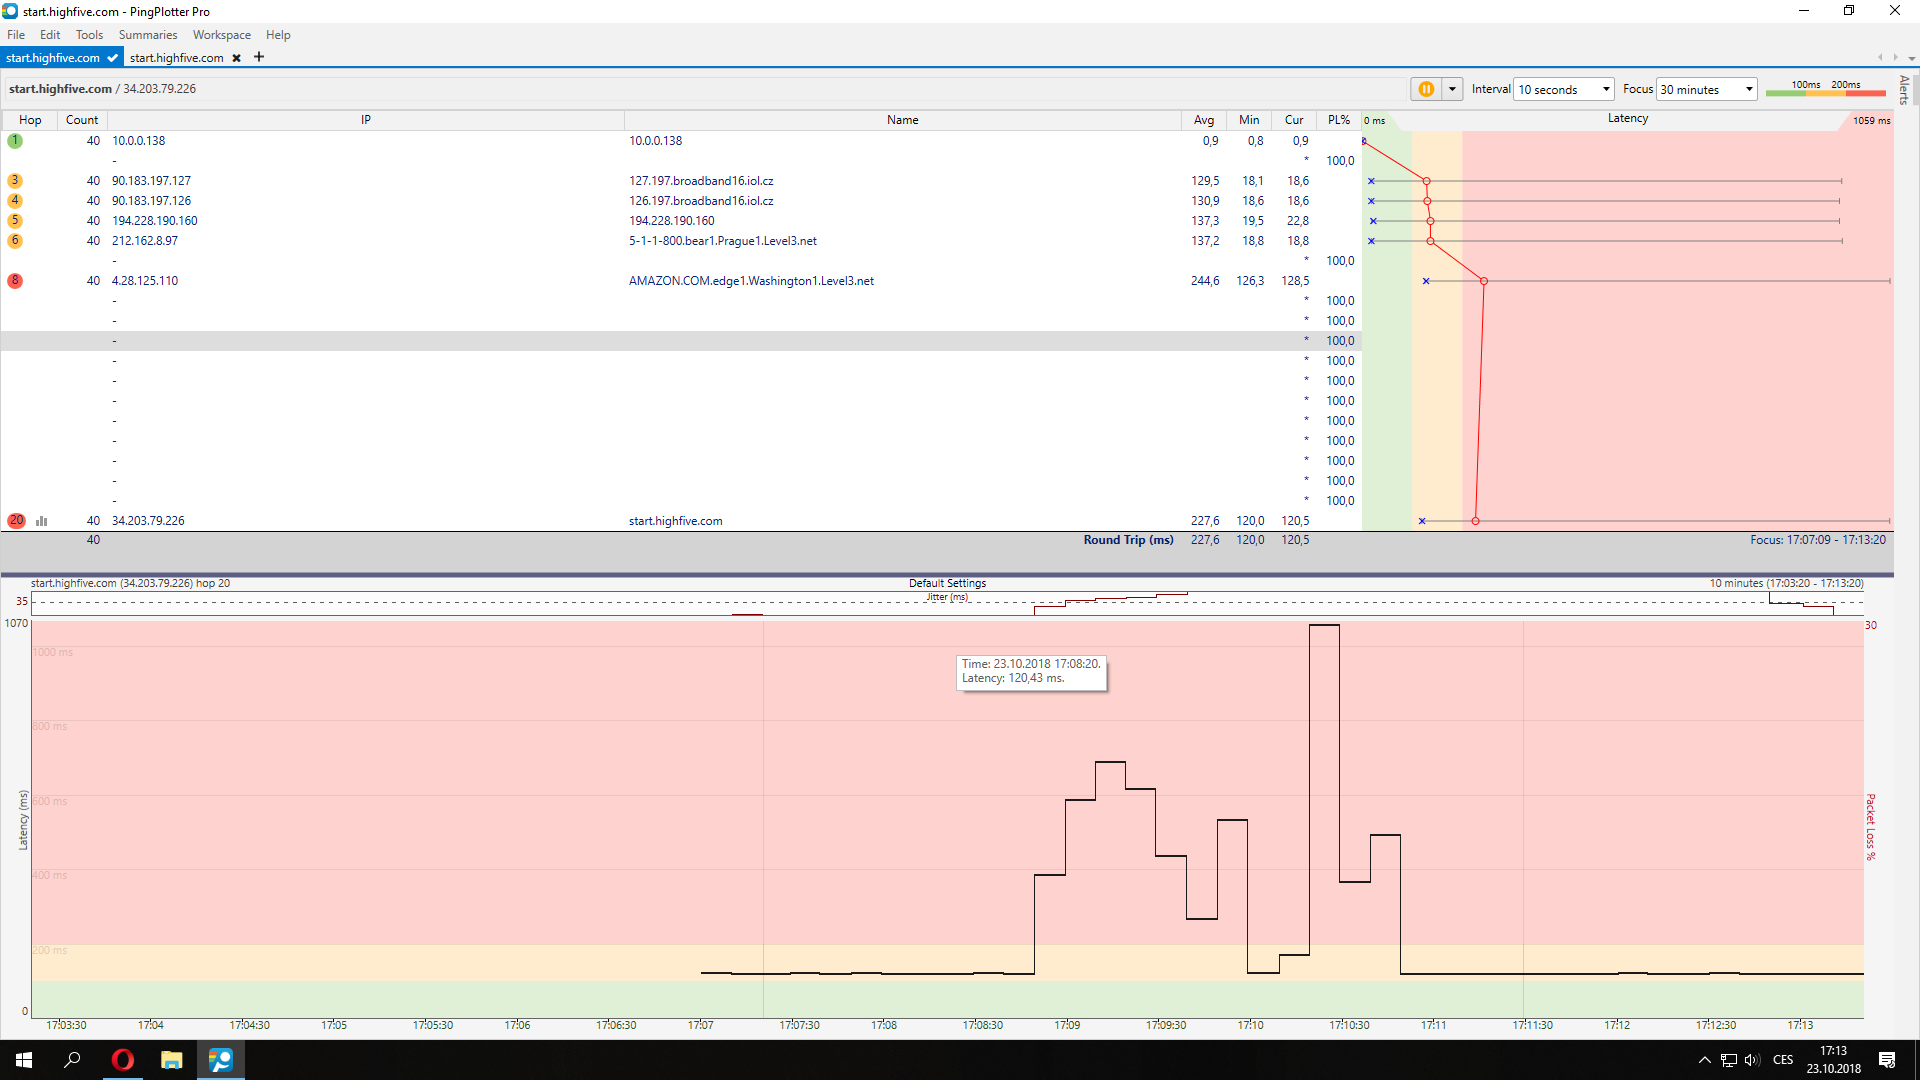Select the red hop 8 circle icon

coord(15,281)
